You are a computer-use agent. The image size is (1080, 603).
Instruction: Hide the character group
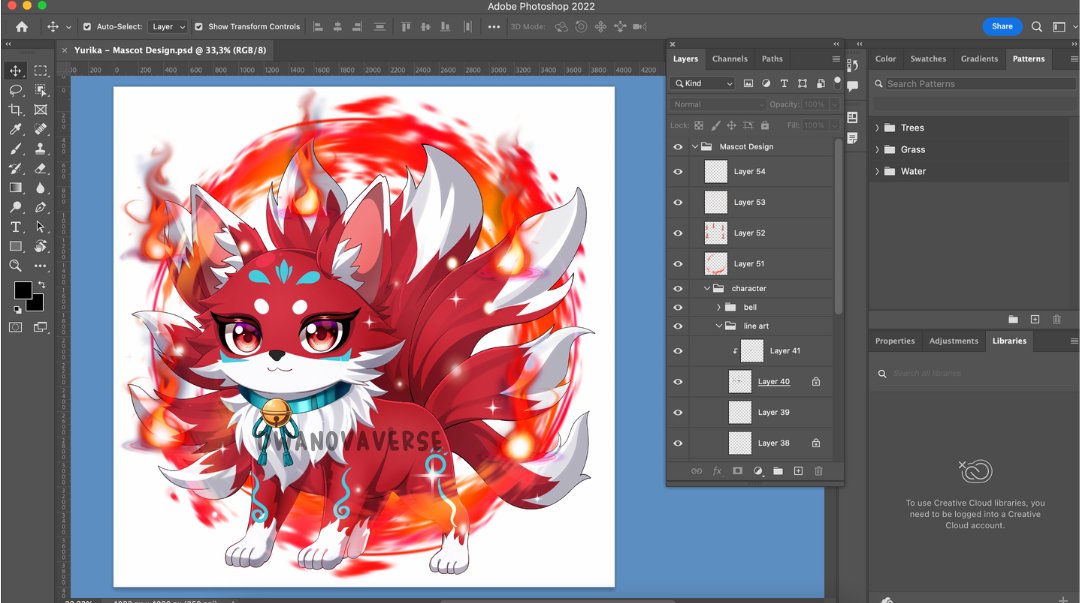tap(678, 289)
